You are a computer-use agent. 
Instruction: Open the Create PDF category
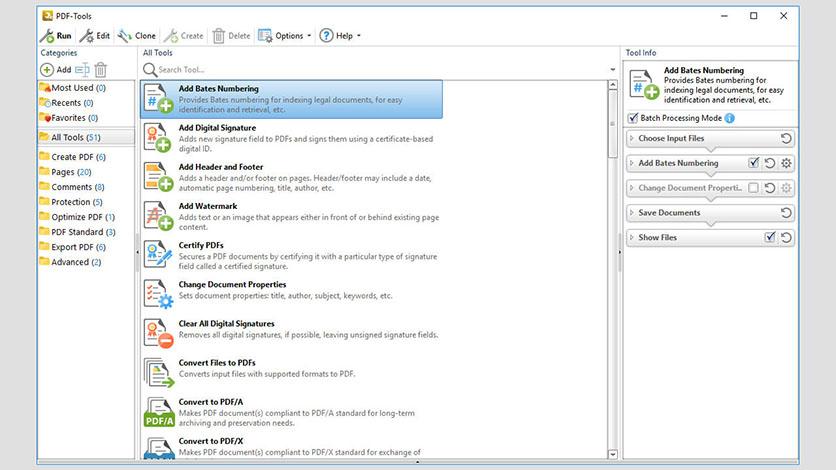click(x=86, y=157)
